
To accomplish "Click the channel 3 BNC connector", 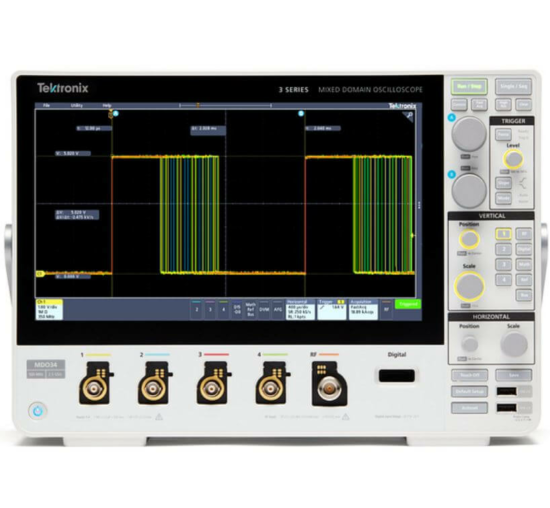I will 212,388.
